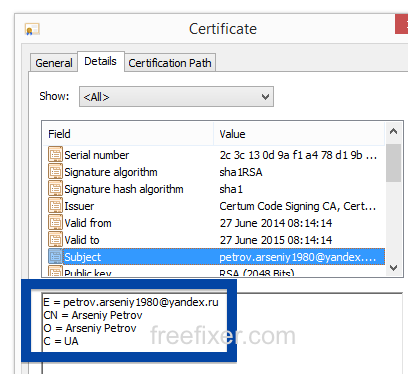The height and width of the screenshot is (374, 408).
Task: Click the value 27 June 2015 08:14:14
Action: click(276, 240)
